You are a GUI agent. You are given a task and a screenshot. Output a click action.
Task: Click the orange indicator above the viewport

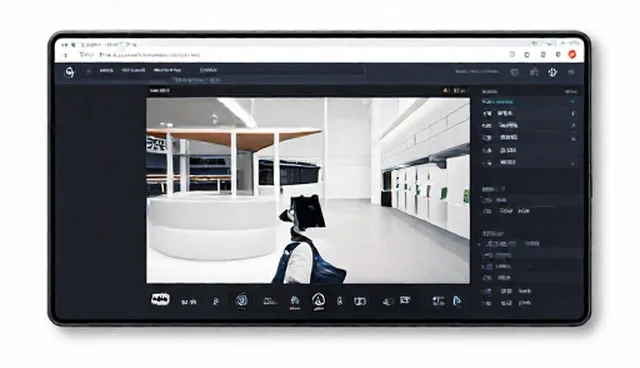point(447,91)
